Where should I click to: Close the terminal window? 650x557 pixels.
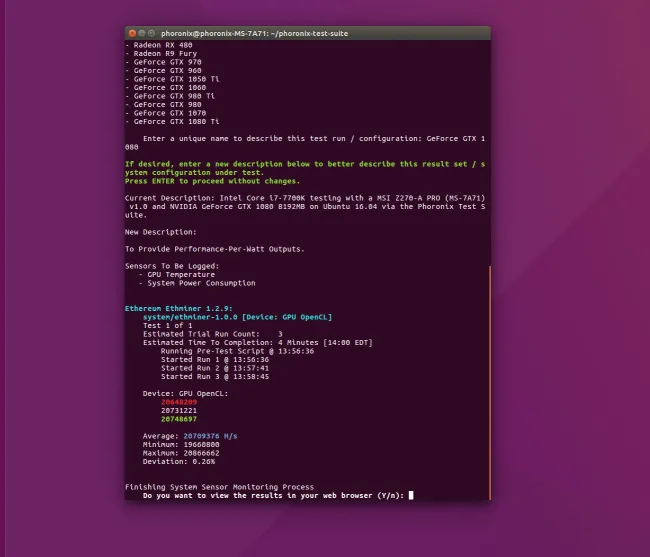133,33
